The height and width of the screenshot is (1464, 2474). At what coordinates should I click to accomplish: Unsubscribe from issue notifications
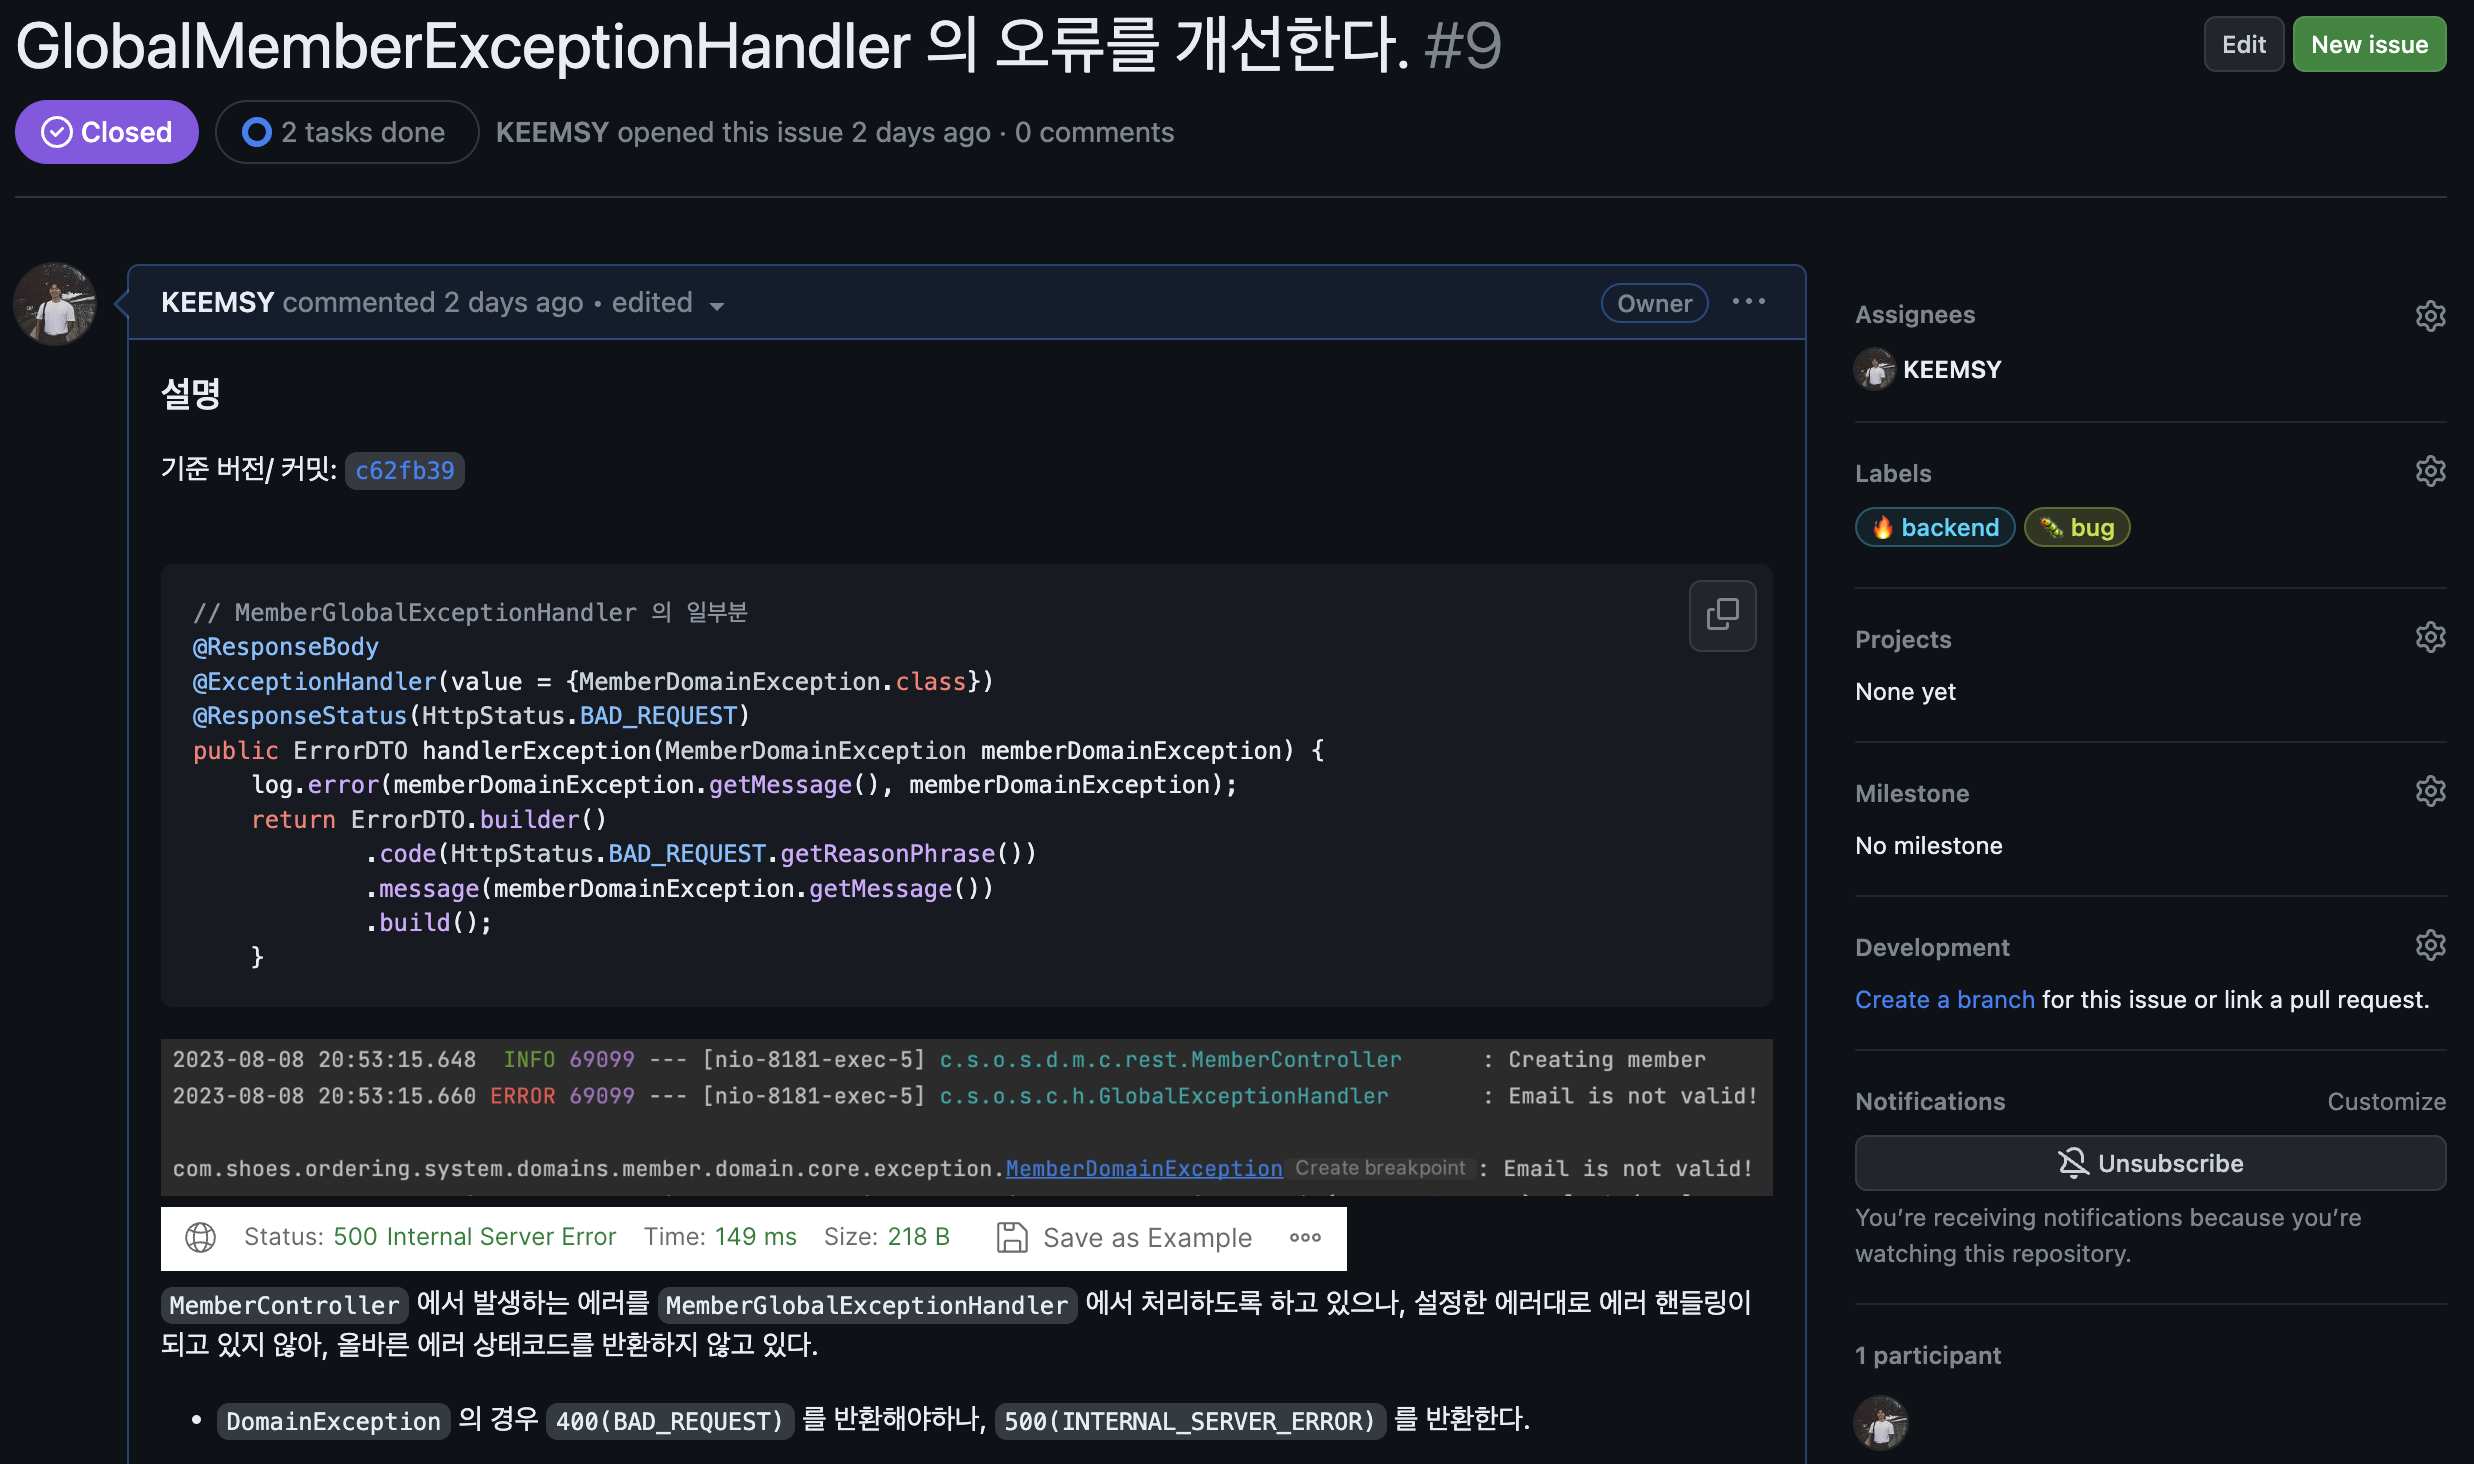(2150, 1163)
